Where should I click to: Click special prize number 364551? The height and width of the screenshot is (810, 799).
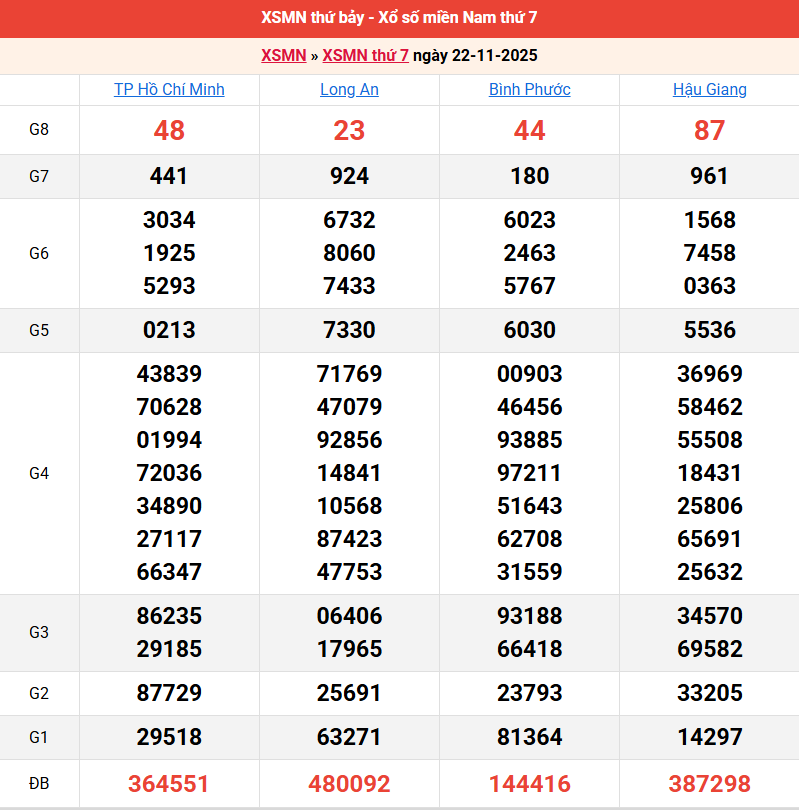169,783
